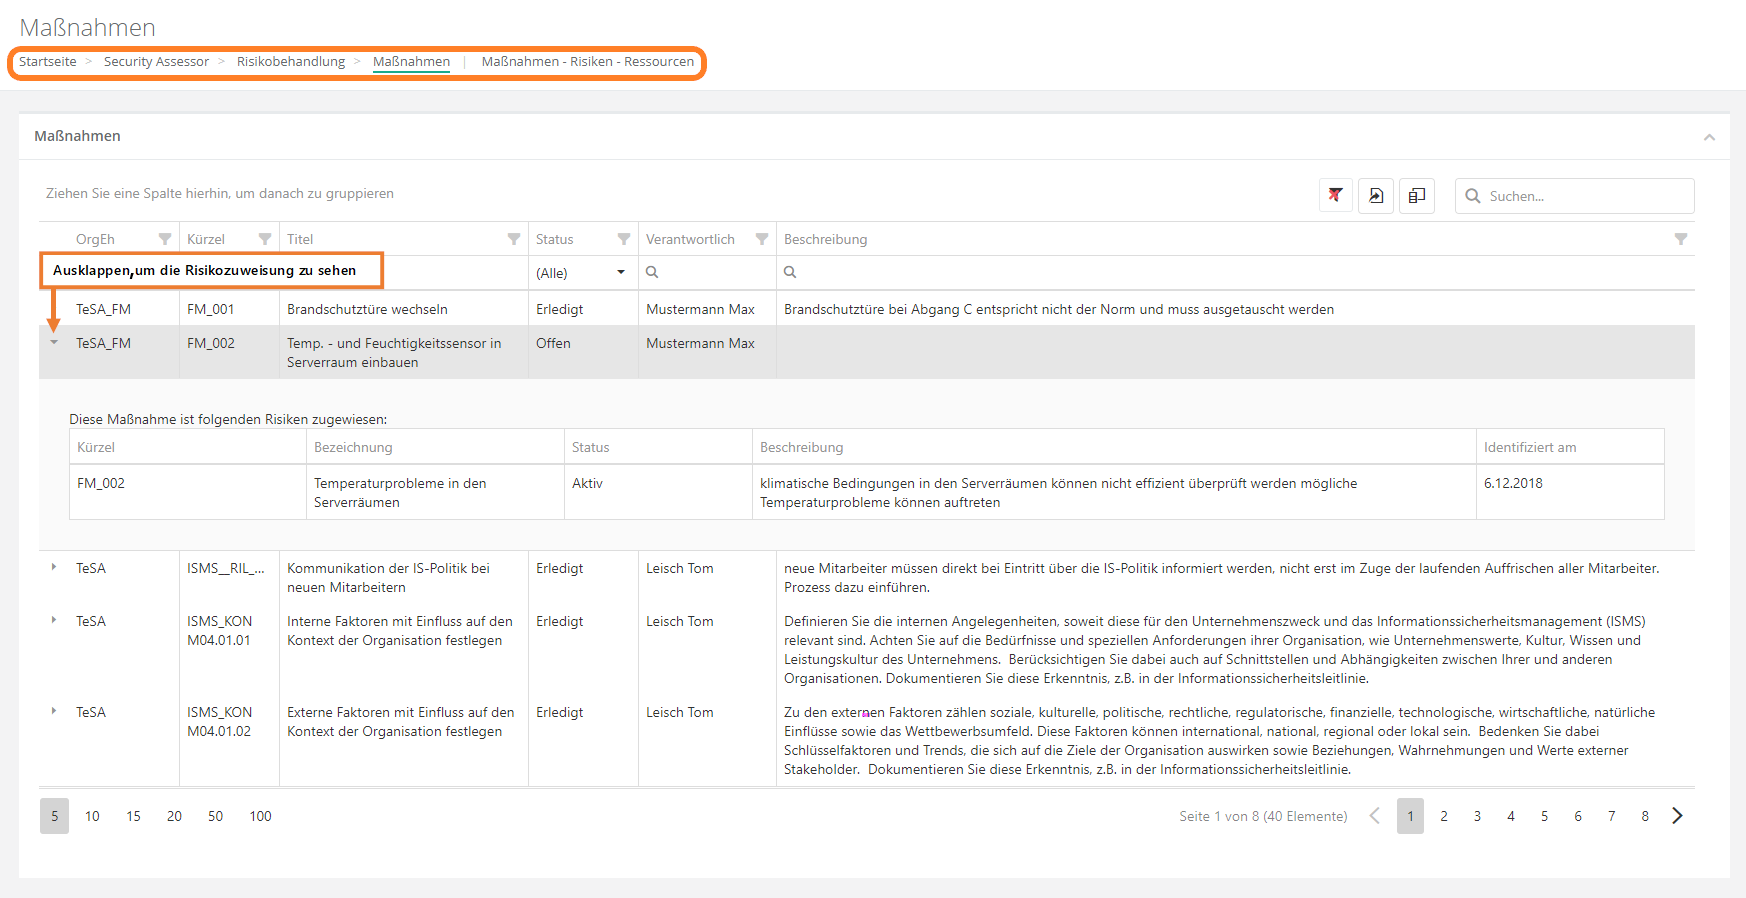Click the Beschreibung column filter funnel

click(1681, 239)
